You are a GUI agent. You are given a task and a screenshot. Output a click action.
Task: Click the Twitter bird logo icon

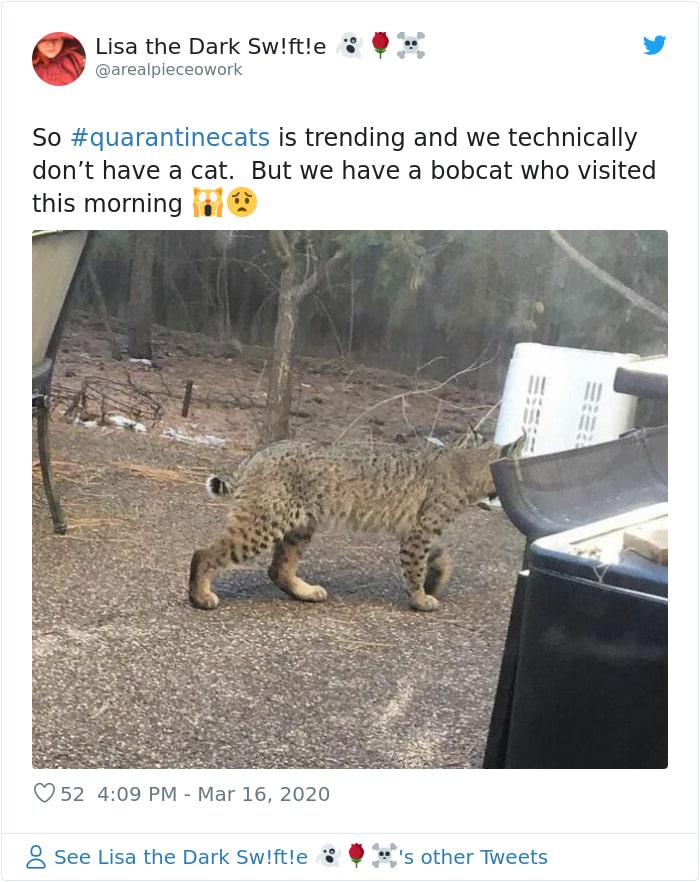(656, 46)
